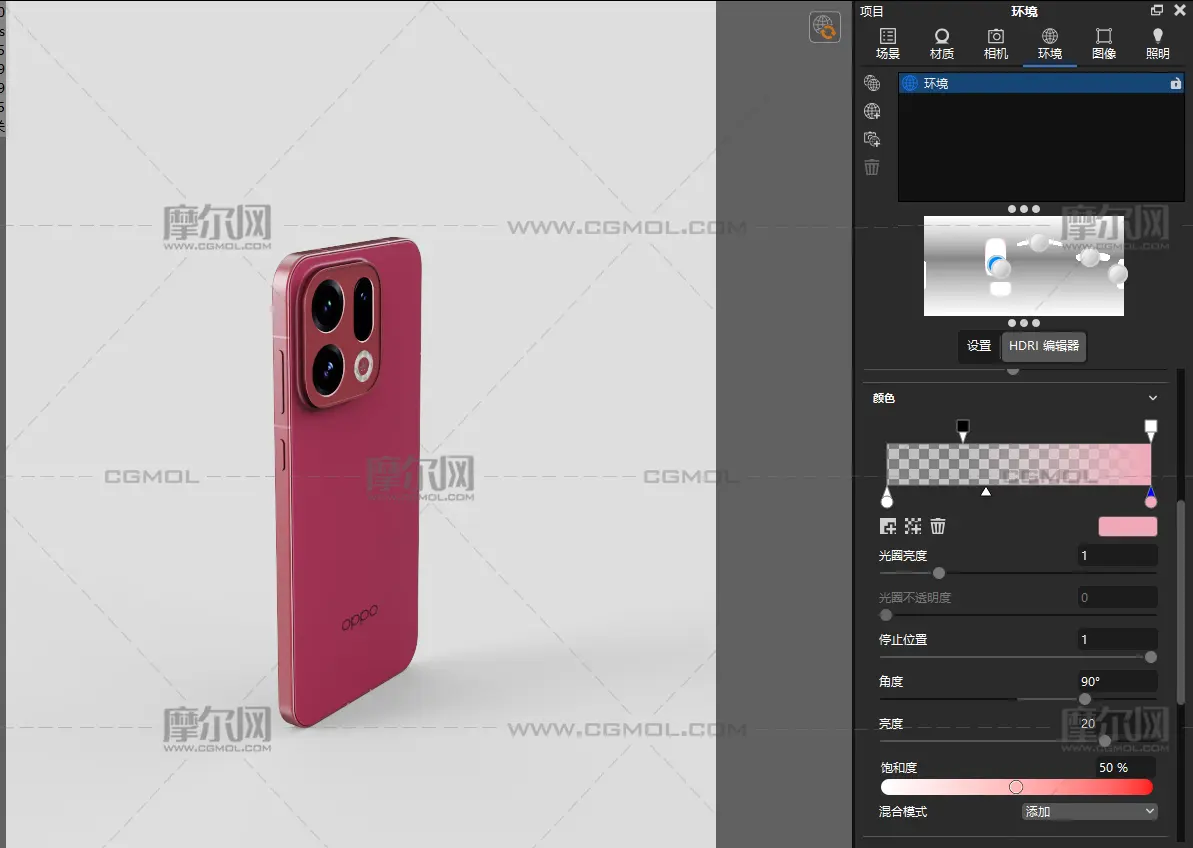Click the dotted-square icon below the gradient
Viewport: 1193px width, 848px height.
913,526
